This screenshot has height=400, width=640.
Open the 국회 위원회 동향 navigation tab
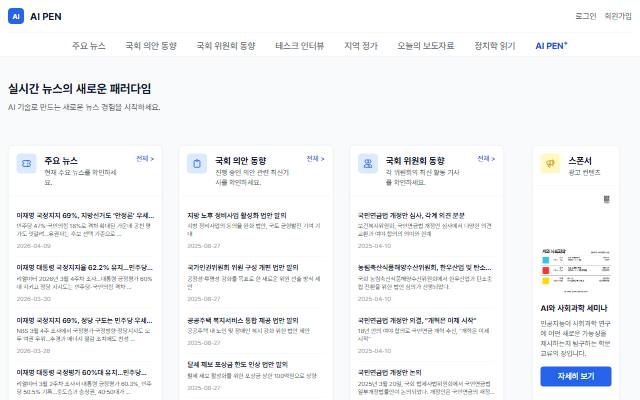(226, 46)
